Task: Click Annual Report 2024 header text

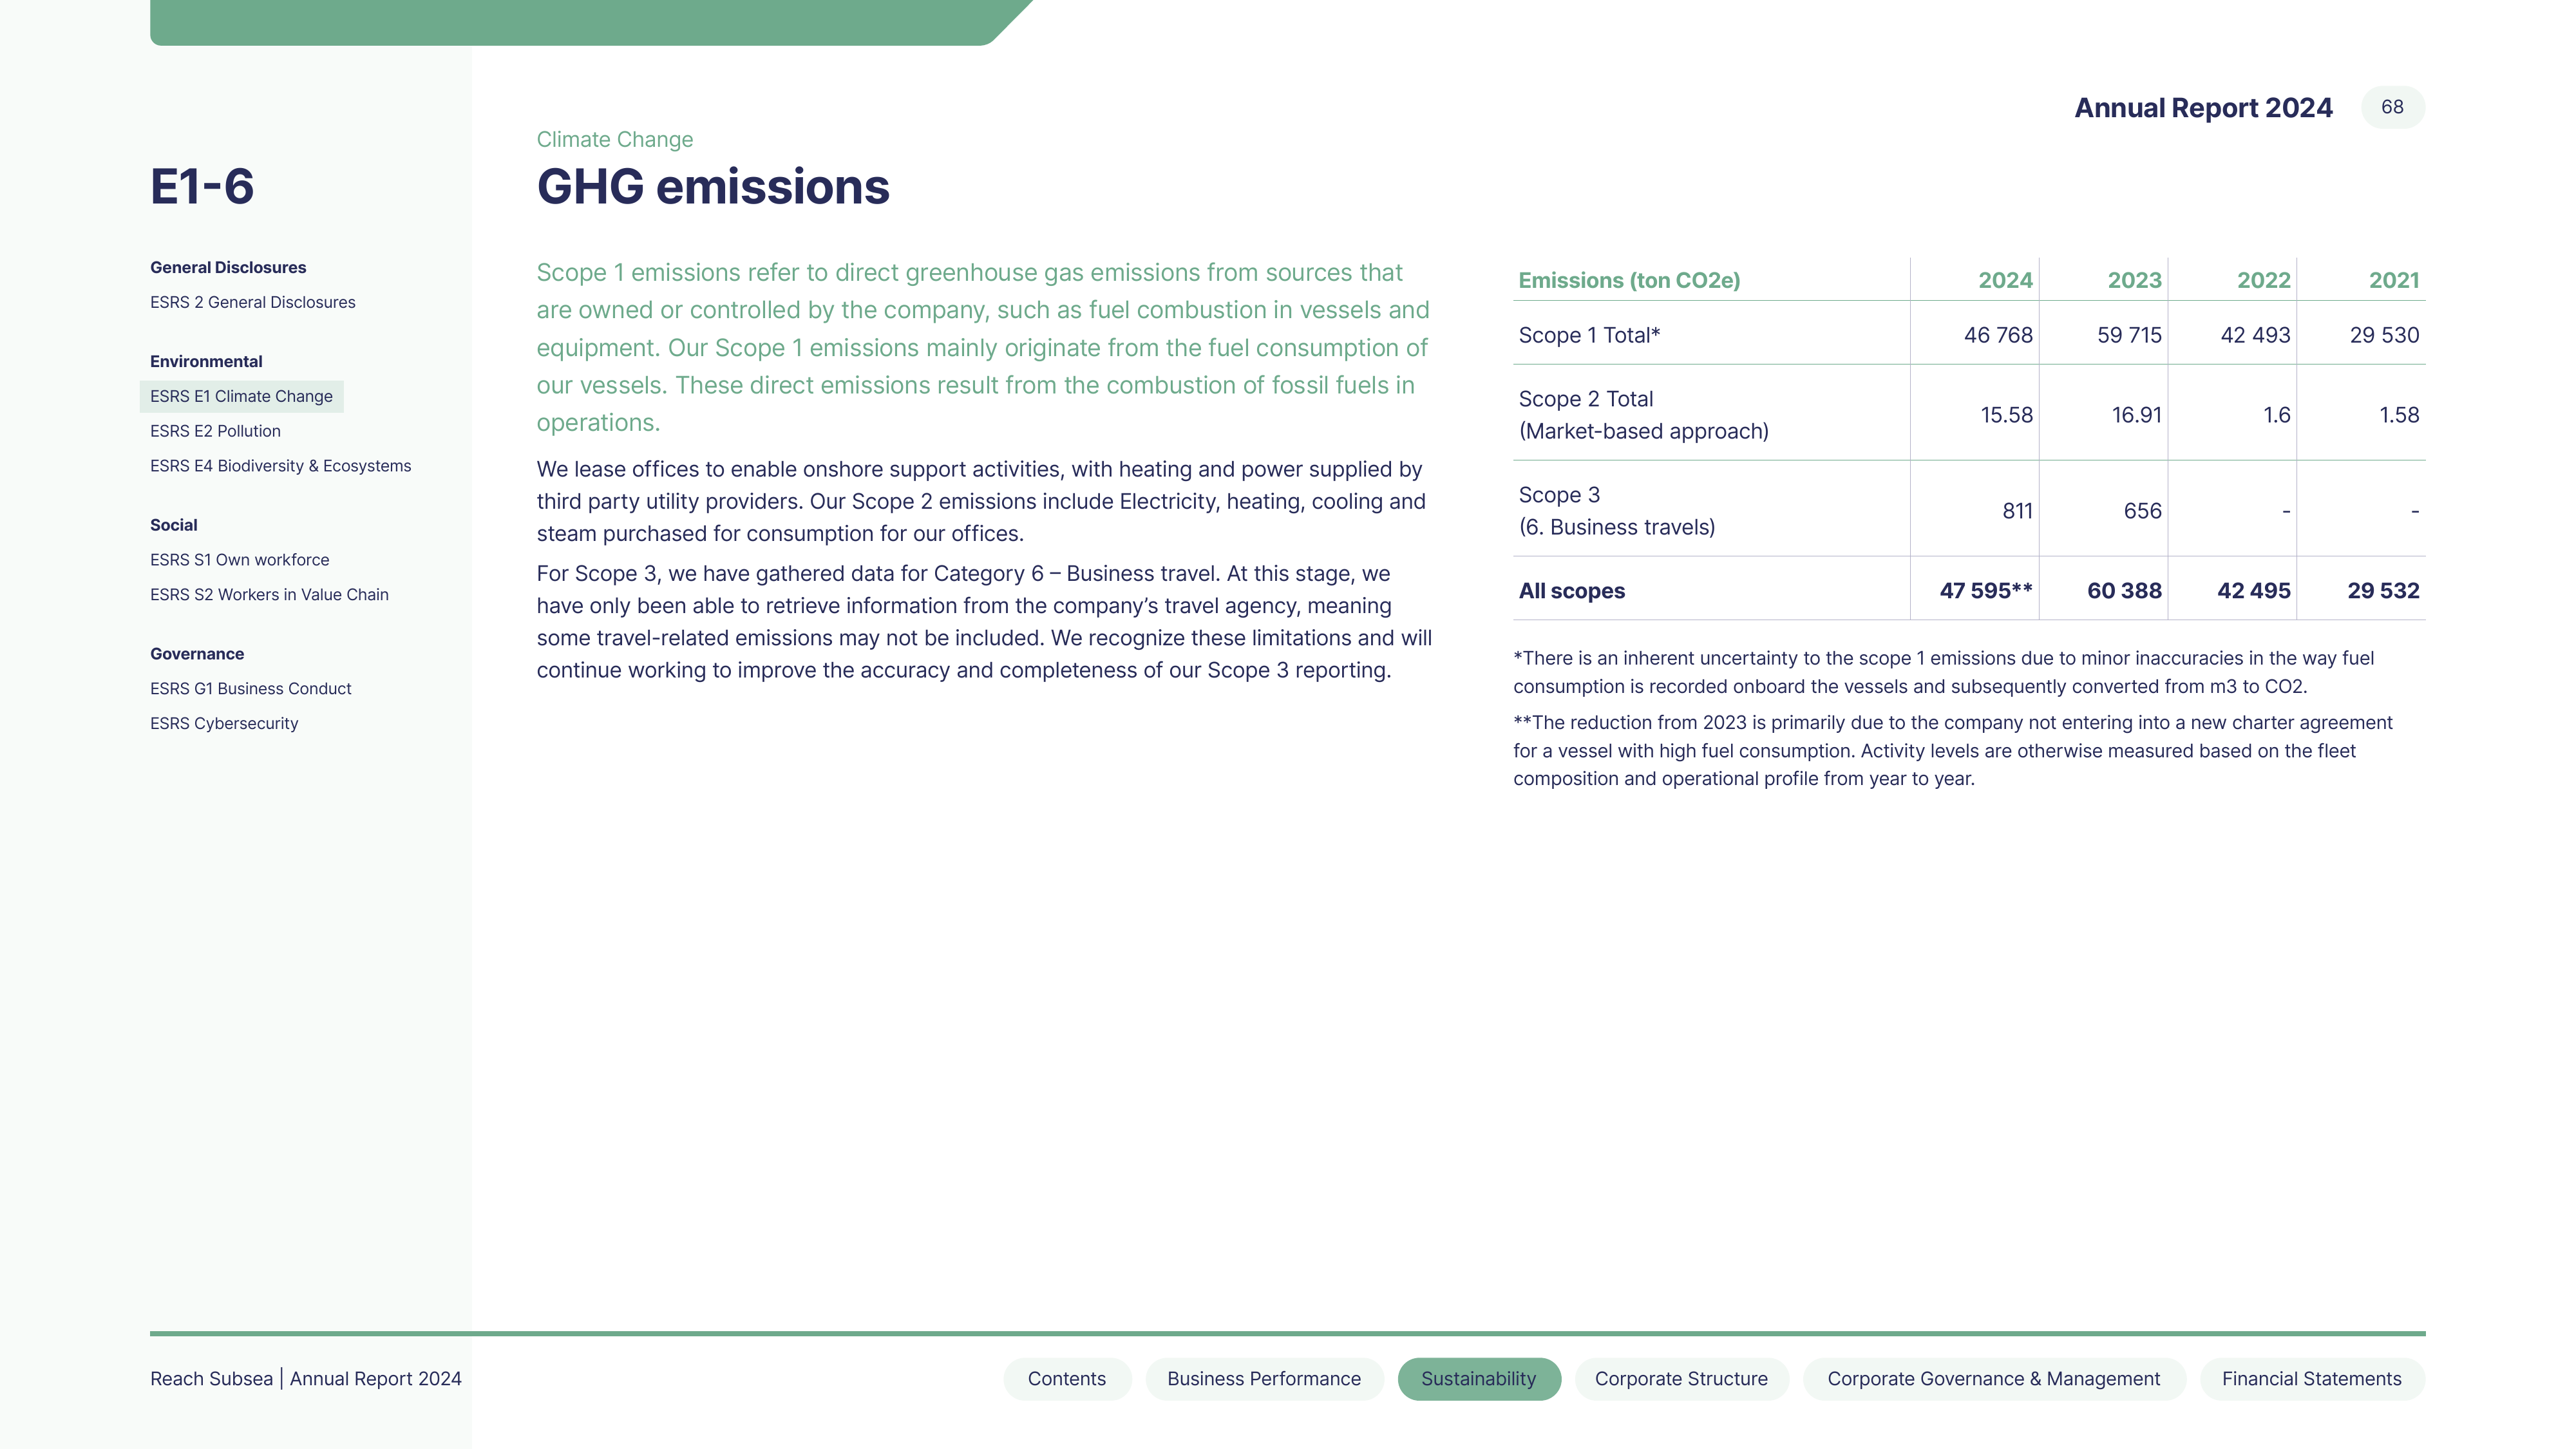Action: click(x=2203, y=108)
